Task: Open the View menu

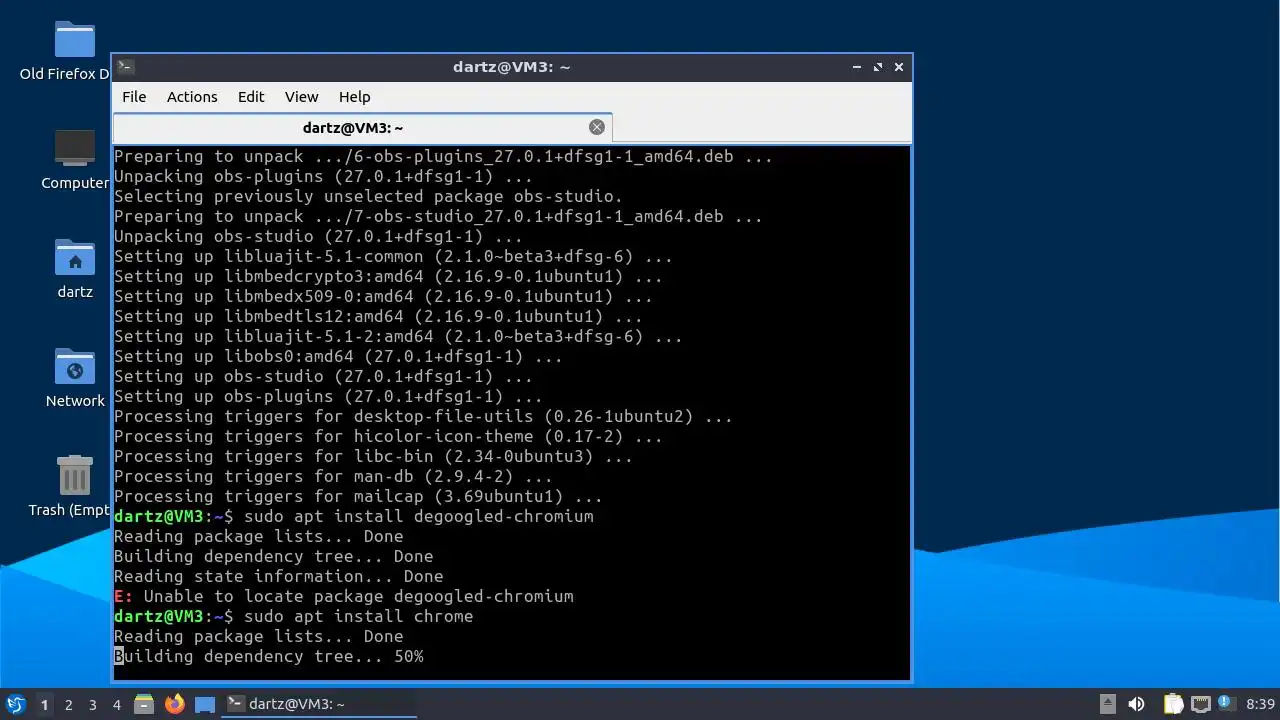Action: tap(301, 97)
